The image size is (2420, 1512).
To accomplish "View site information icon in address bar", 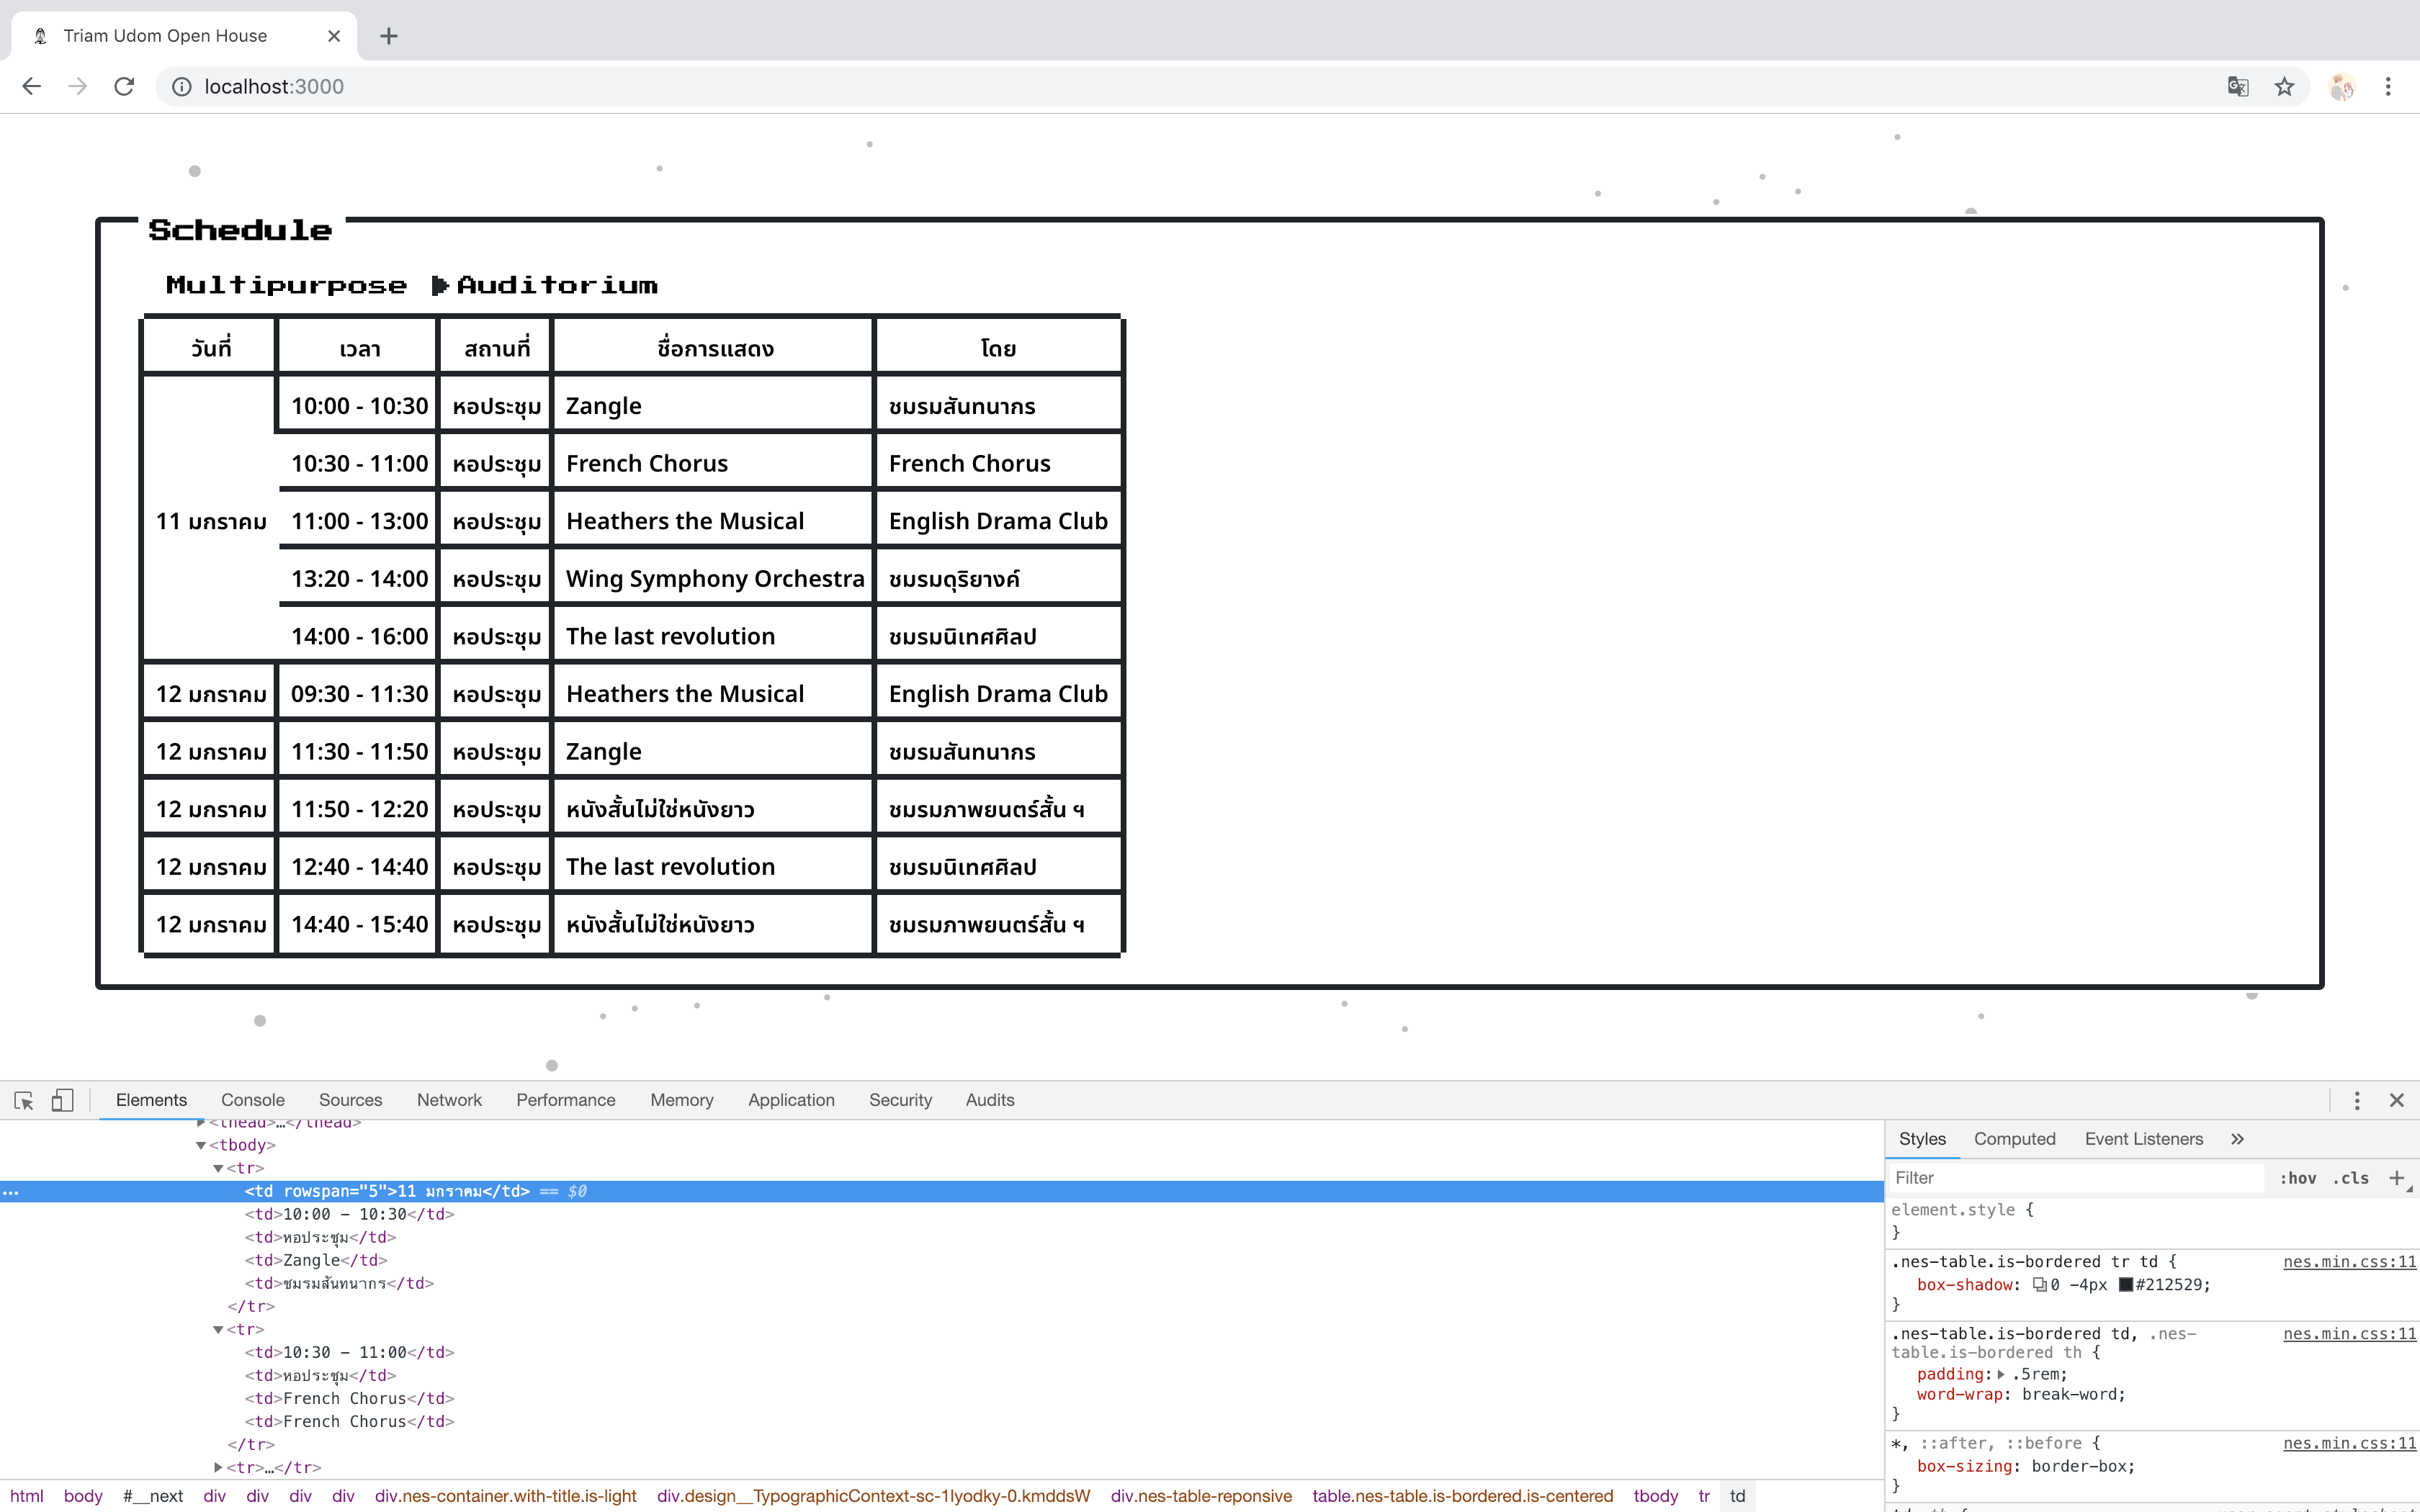I will click(182, 87).
